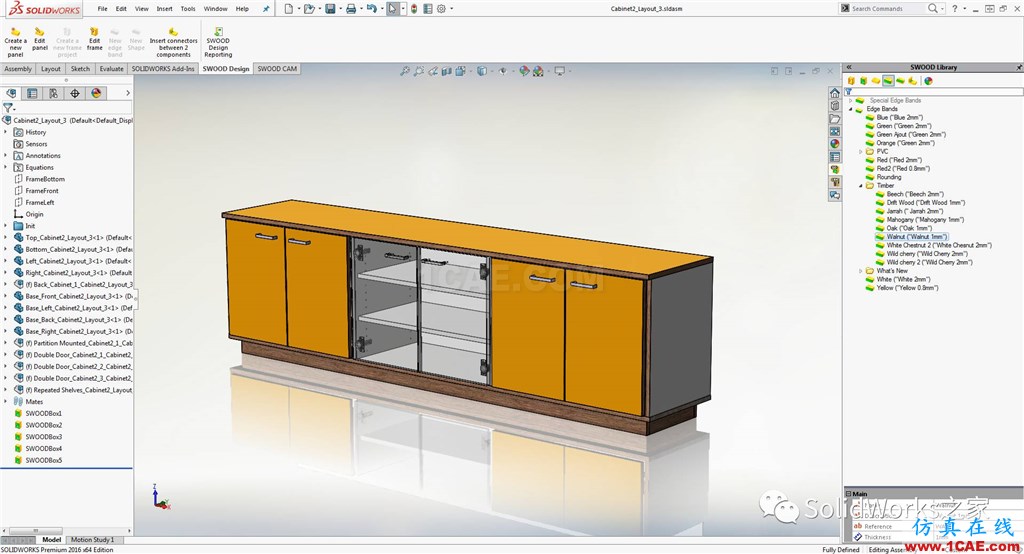This screenshot has height=554, width=1024.
Task: Open the Appearances color ball task pane icon
Action: [x=835, y=144]
